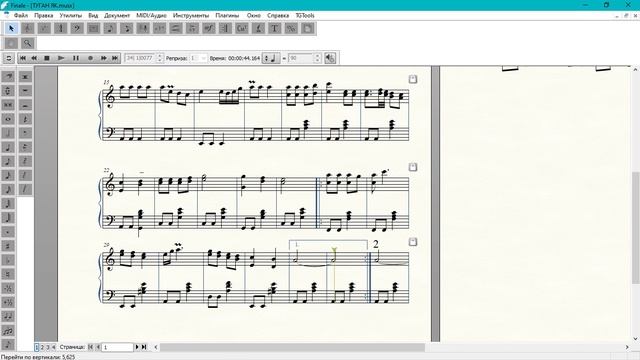Select the Page Layout tool
The height and width of the screenshot is (360, 640).
click(x=308, y=28)
